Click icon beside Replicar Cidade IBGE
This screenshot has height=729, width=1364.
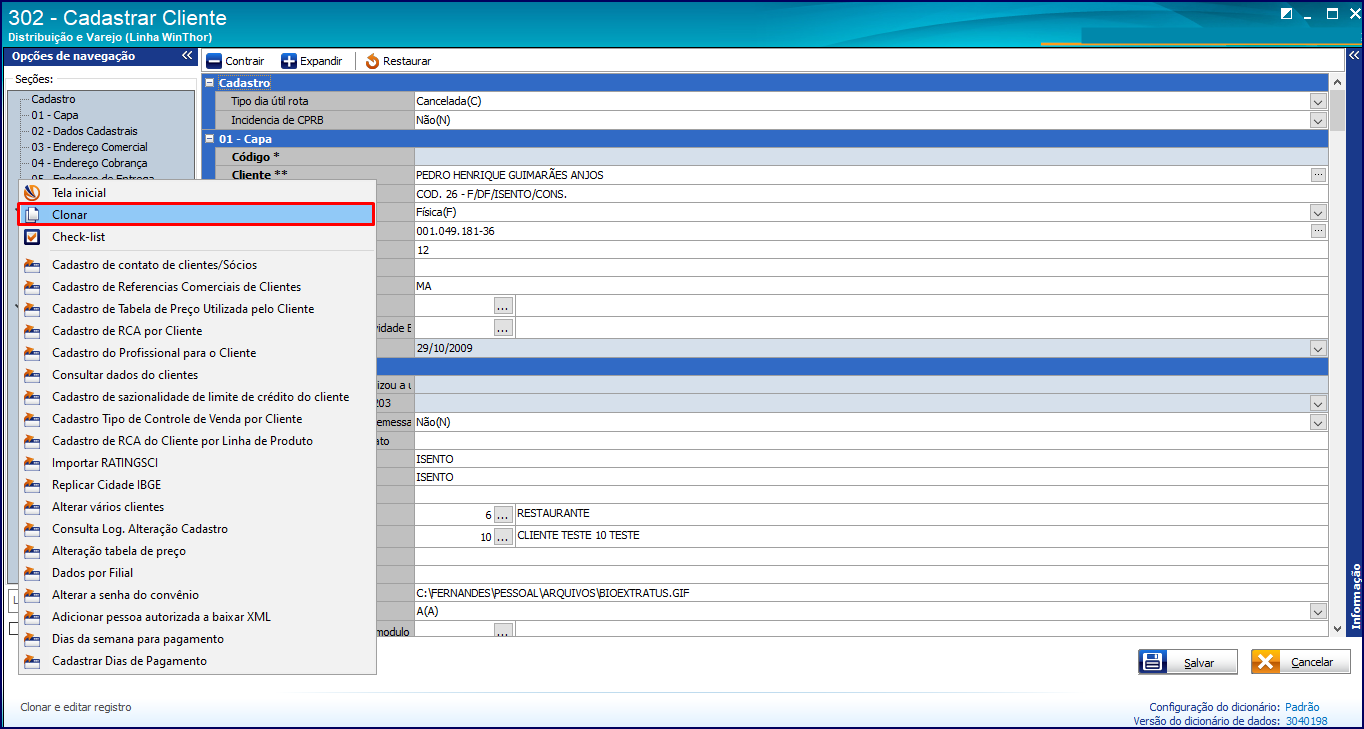32,485
